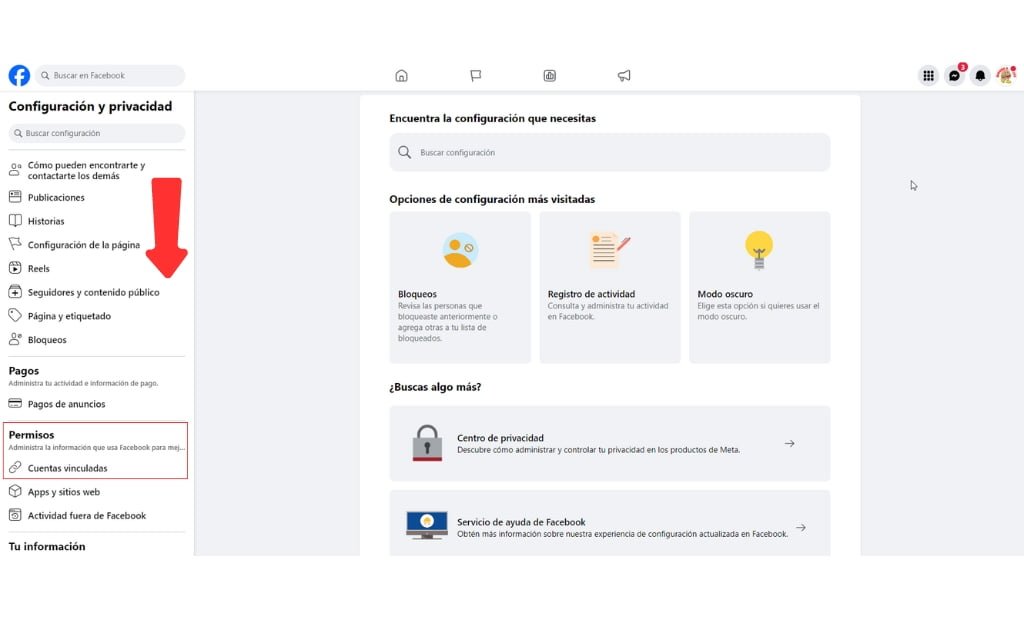
Task: Open Messenger icon showing 3 notifications
Action: coord(954,75)
